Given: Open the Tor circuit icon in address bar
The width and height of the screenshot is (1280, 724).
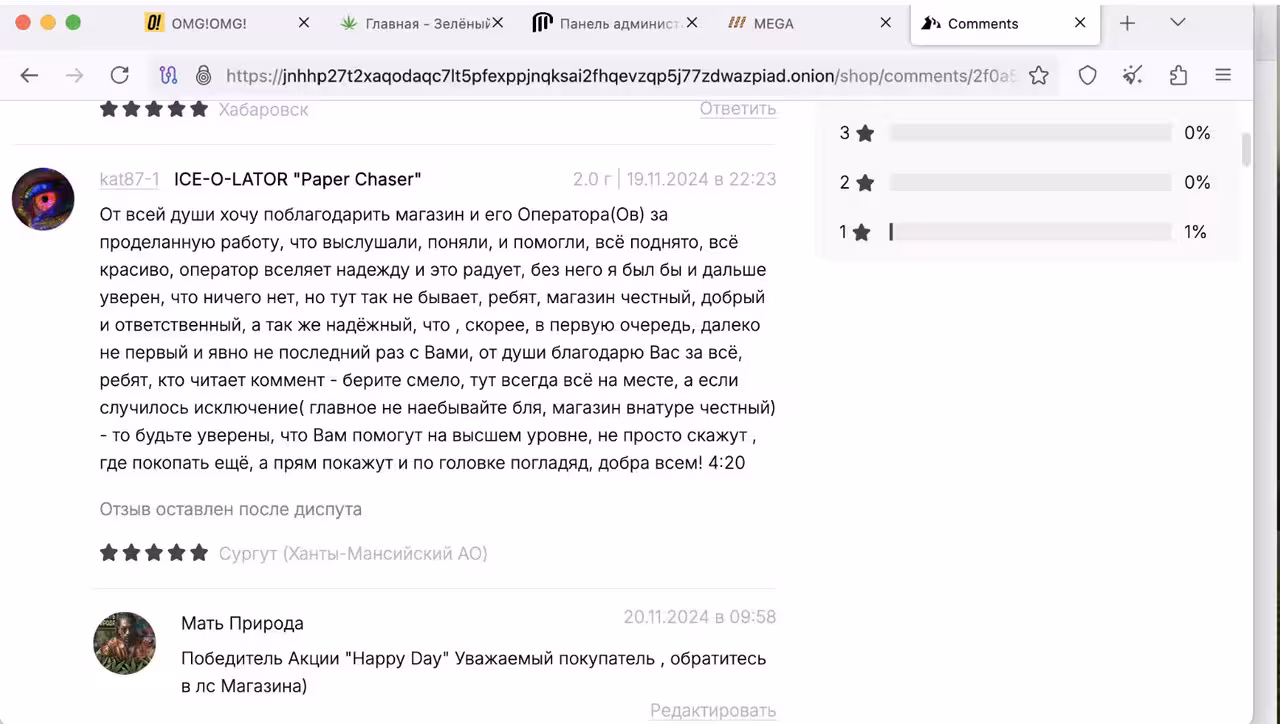Looking at the screenshot, I should [169, 75].
